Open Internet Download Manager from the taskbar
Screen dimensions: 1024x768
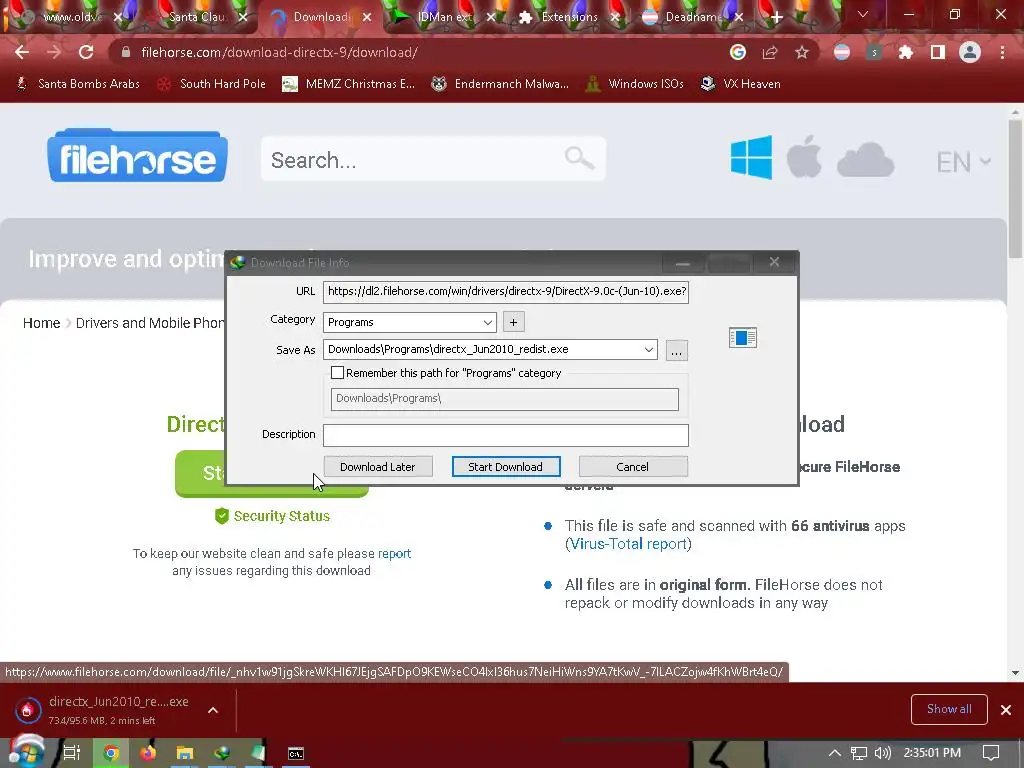pos(222,754)
